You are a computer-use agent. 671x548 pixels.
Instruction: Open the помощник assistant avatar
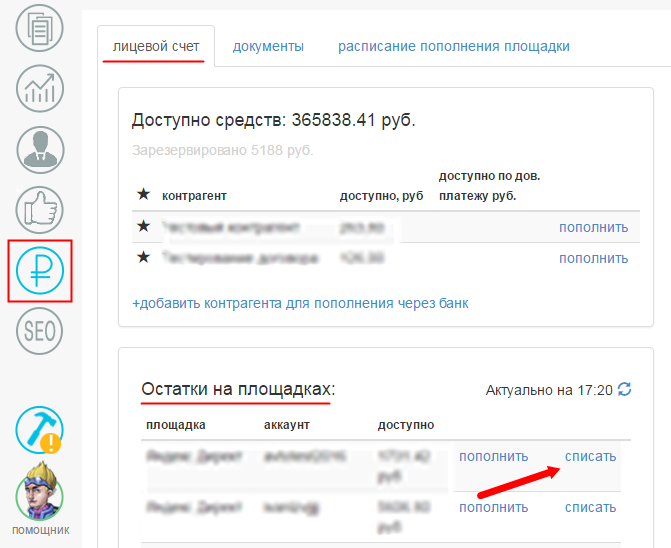pos(39,491)
